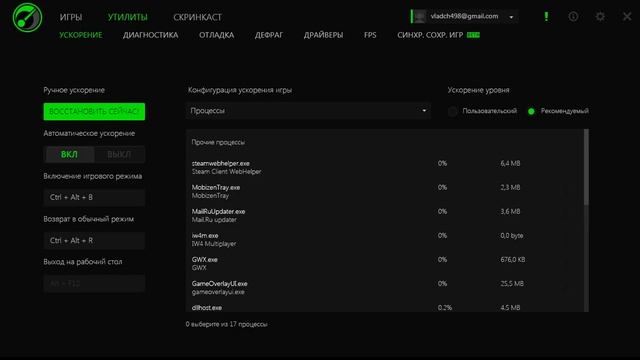Image resolution: width=640 pixels, height=360 pixels.
Task: Click the Steam Client WebHelper description text
Action: [227, 172]
